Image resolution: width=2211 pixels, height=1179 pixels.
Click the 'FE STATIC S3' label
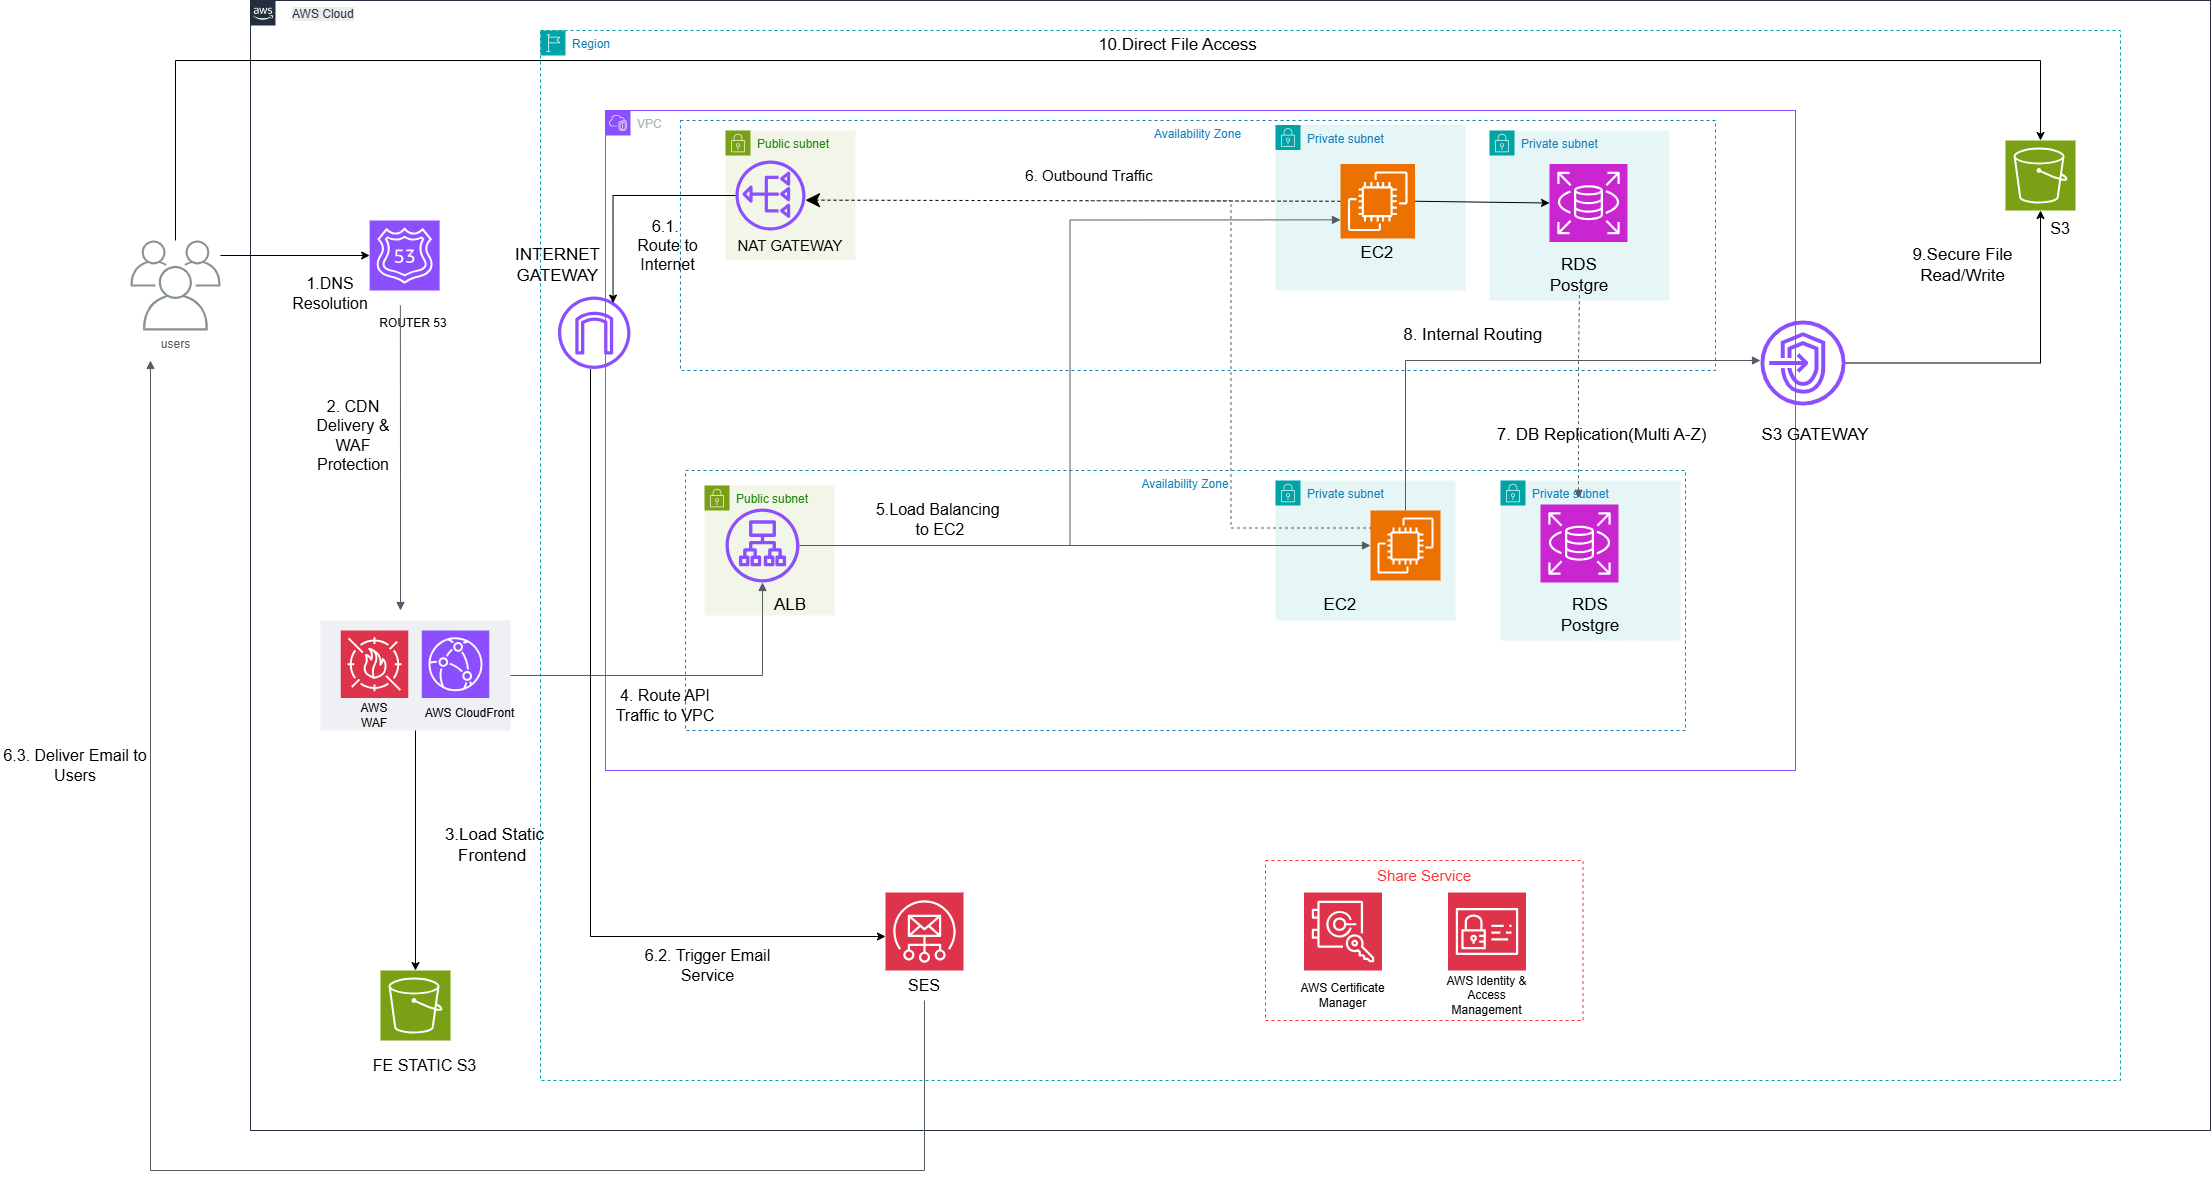pyautogui.click(x=424, y=1065)
